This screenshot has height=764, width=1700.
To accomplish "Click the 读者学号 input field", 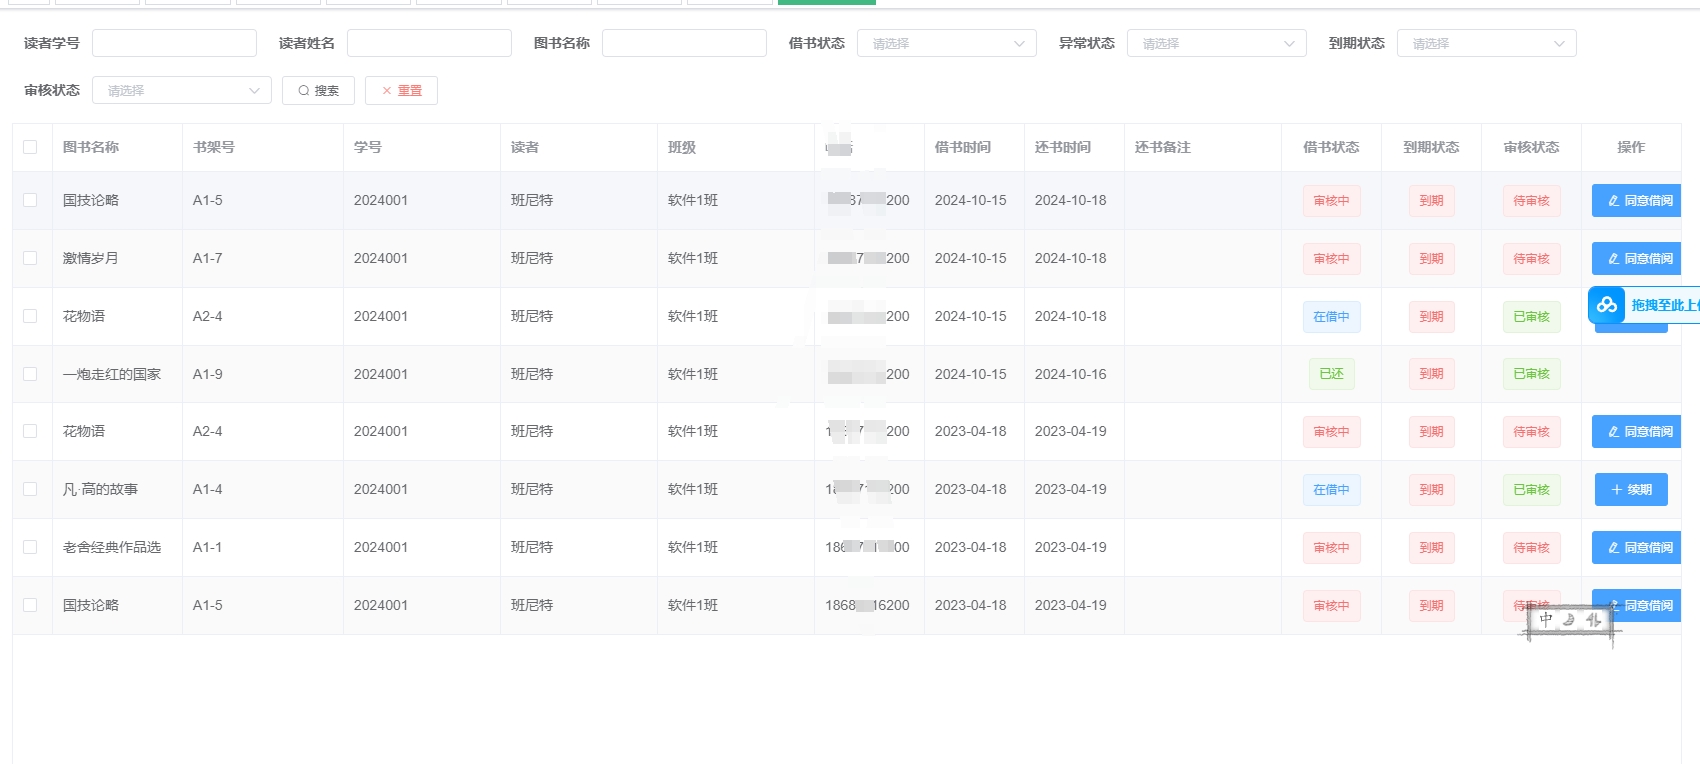I will (x=174, y=43).
